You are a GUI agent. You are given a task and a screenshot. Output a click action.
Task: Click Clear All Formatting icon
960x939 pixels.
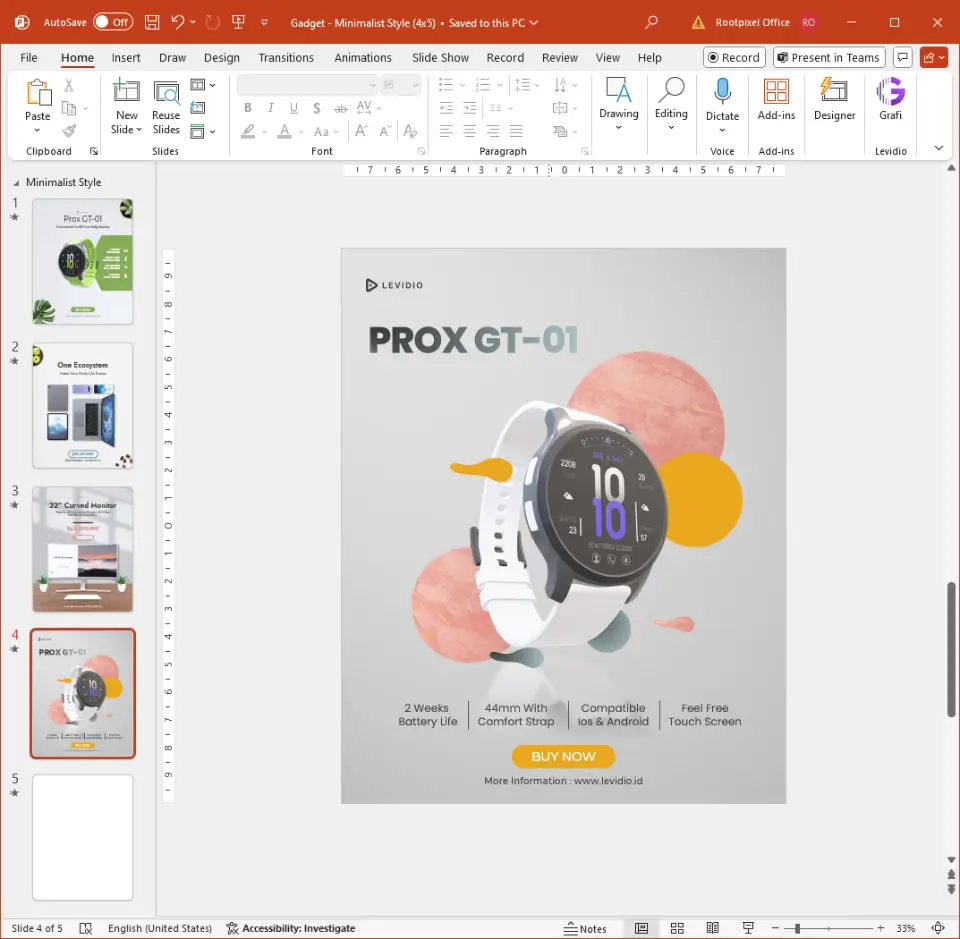click(x=410, y=131)
